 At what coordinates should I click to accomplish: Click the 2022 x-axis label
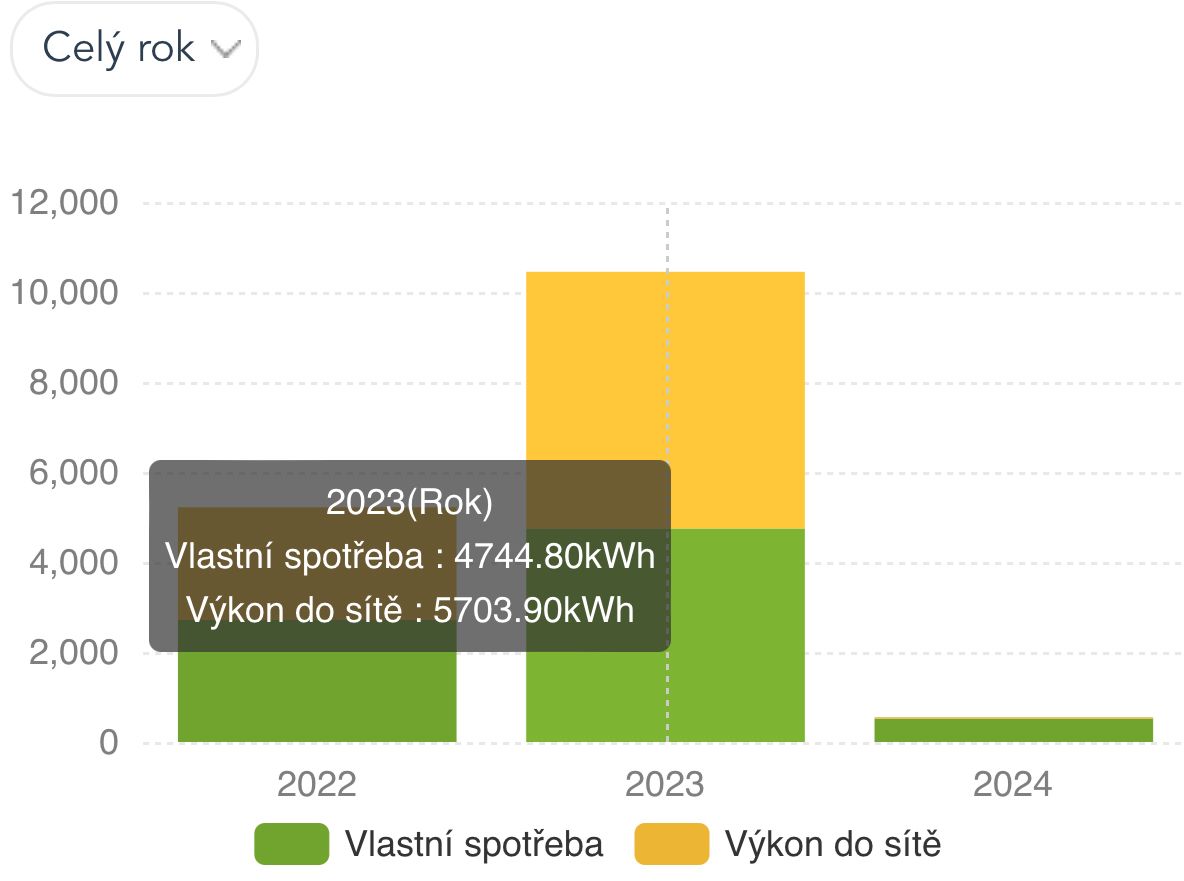pos(316,785)
